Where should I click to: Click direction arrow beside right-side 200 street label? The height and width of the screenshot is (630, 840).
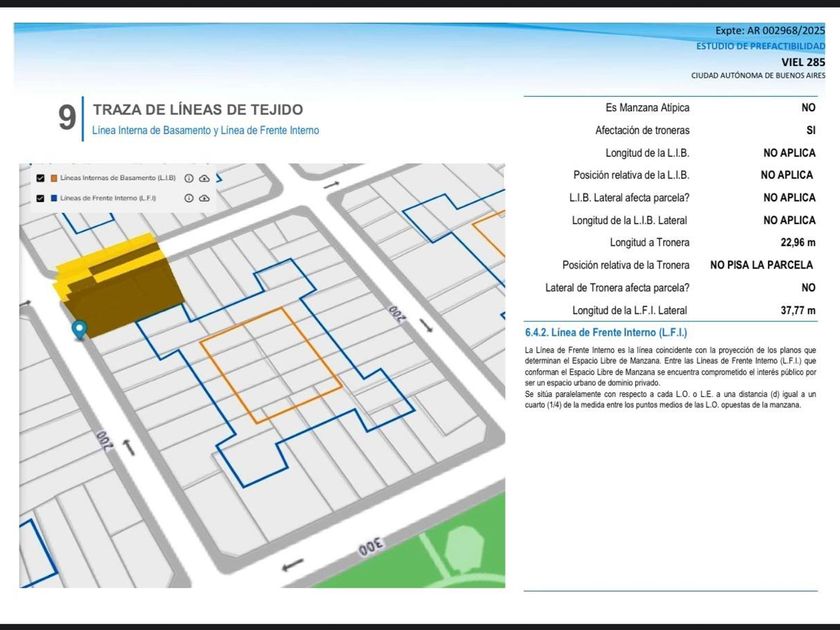(428, 326)
